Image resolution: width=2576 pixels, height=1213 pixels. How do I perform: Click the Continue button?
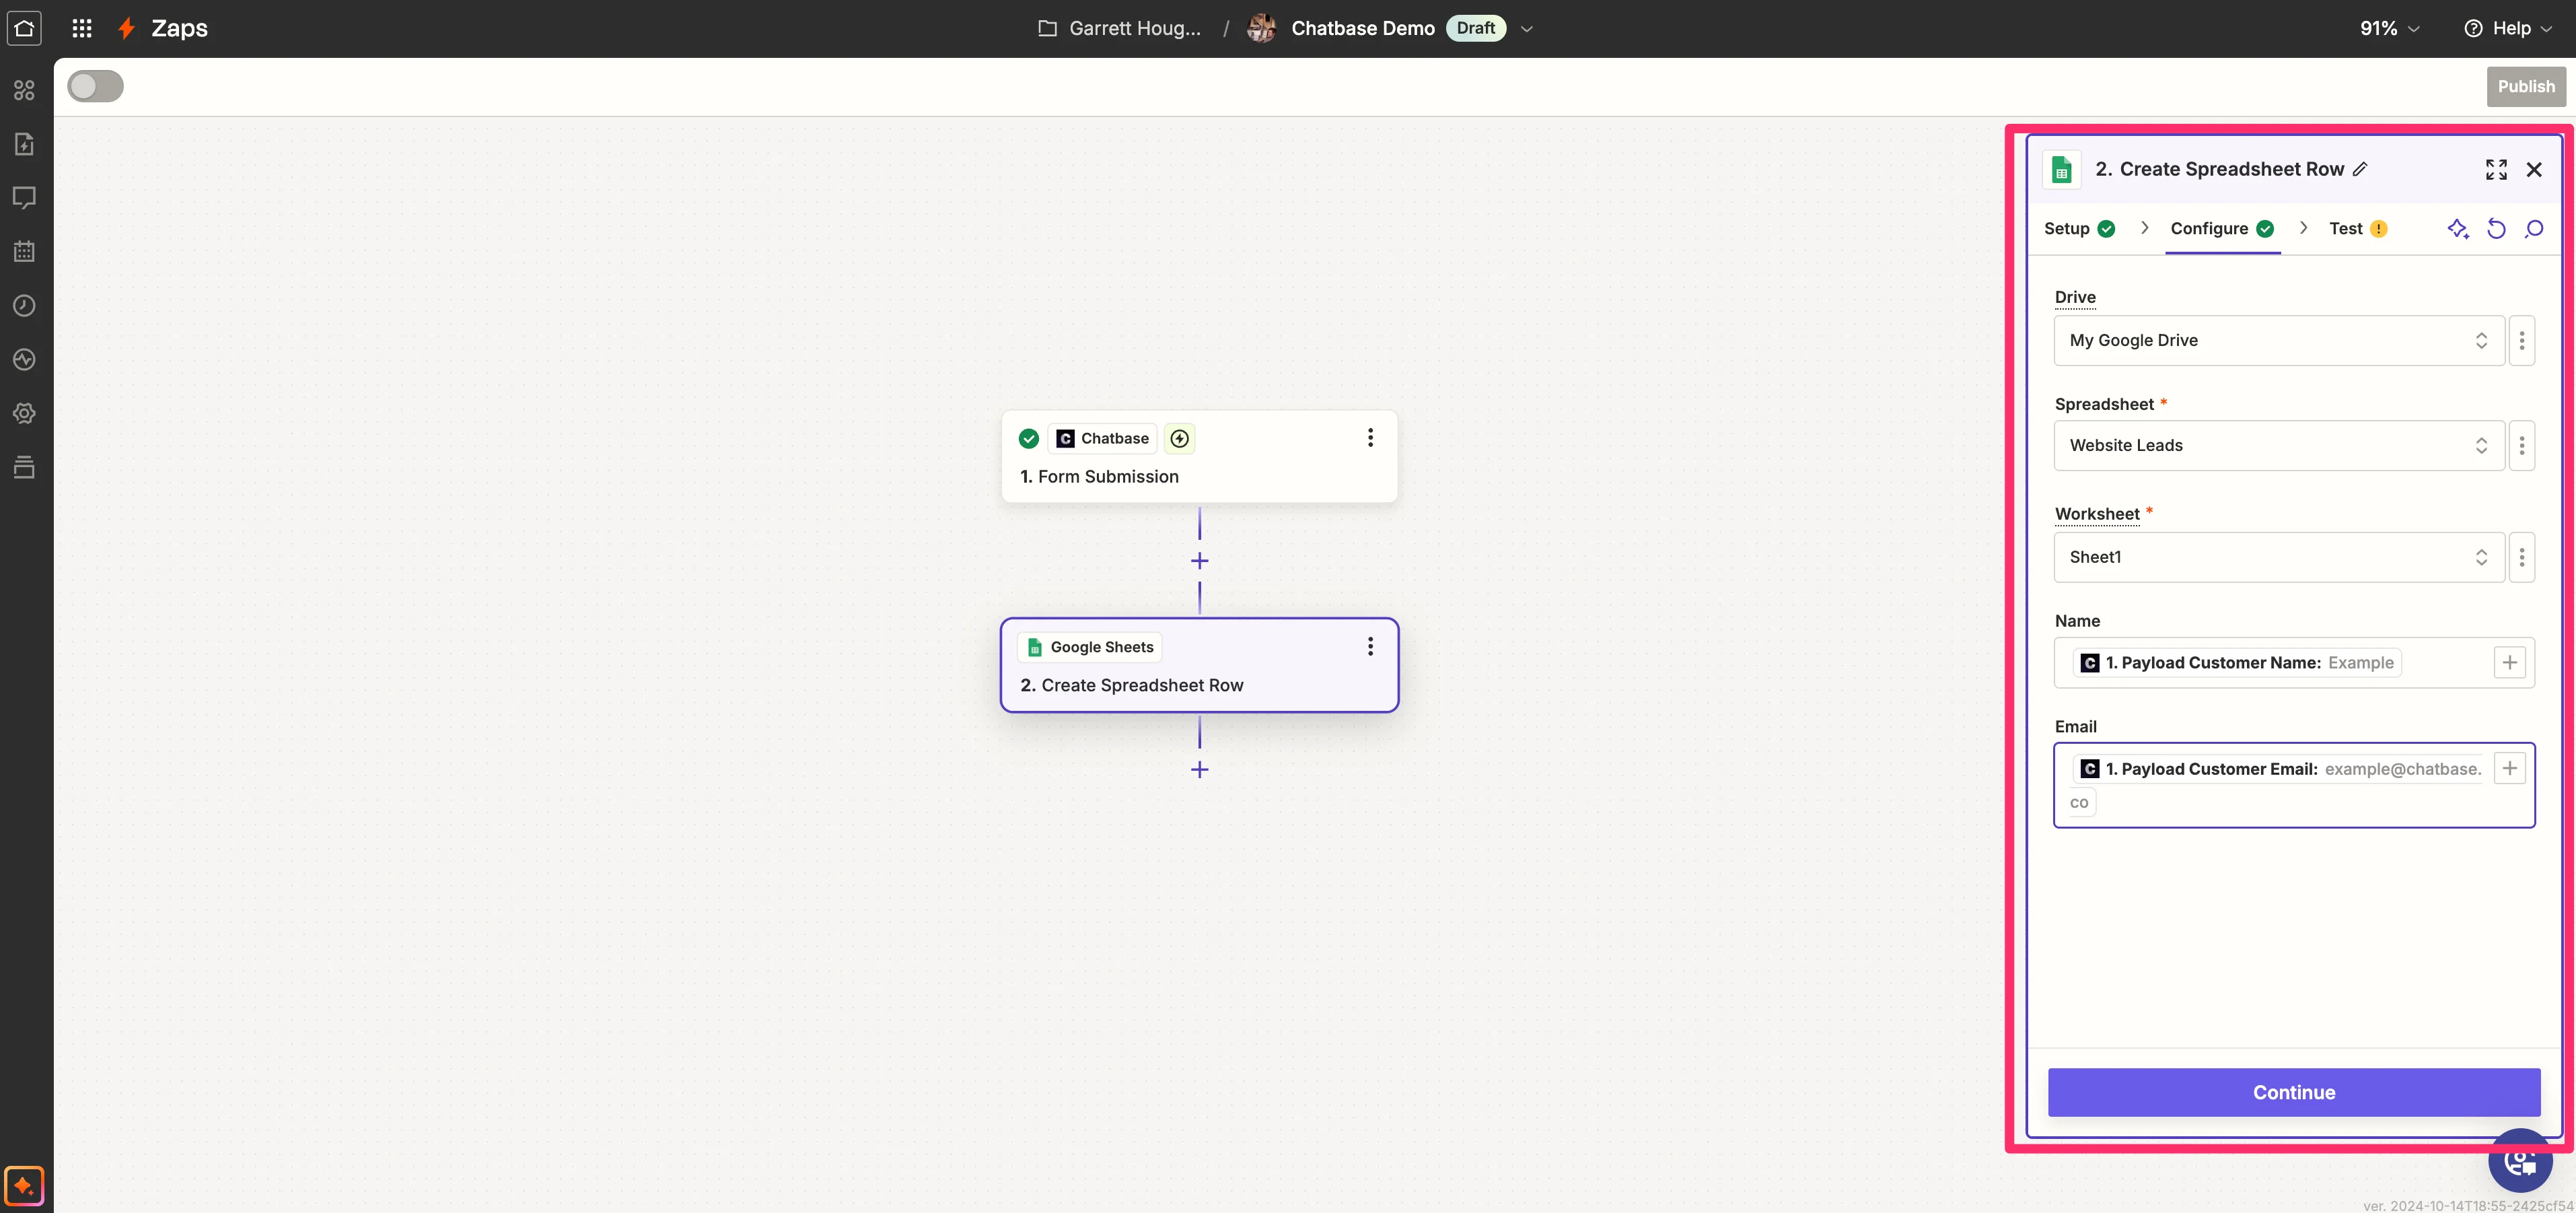[2293, 1092]
